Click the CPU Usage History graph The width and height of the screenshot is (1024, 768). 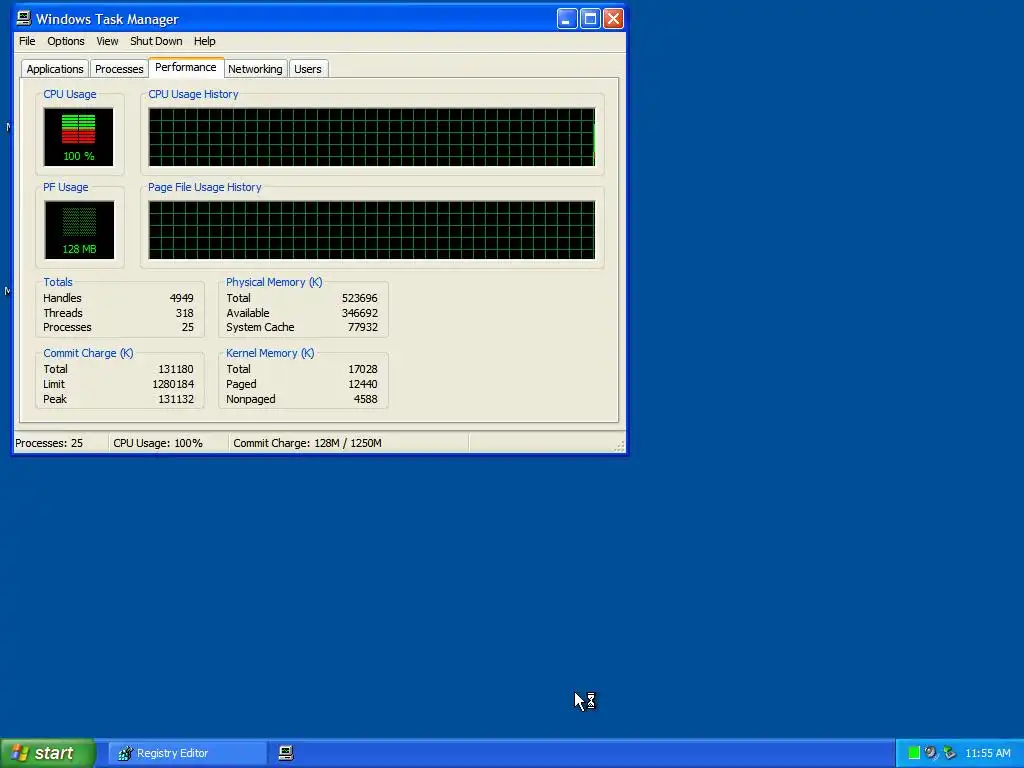coord(372,137)
